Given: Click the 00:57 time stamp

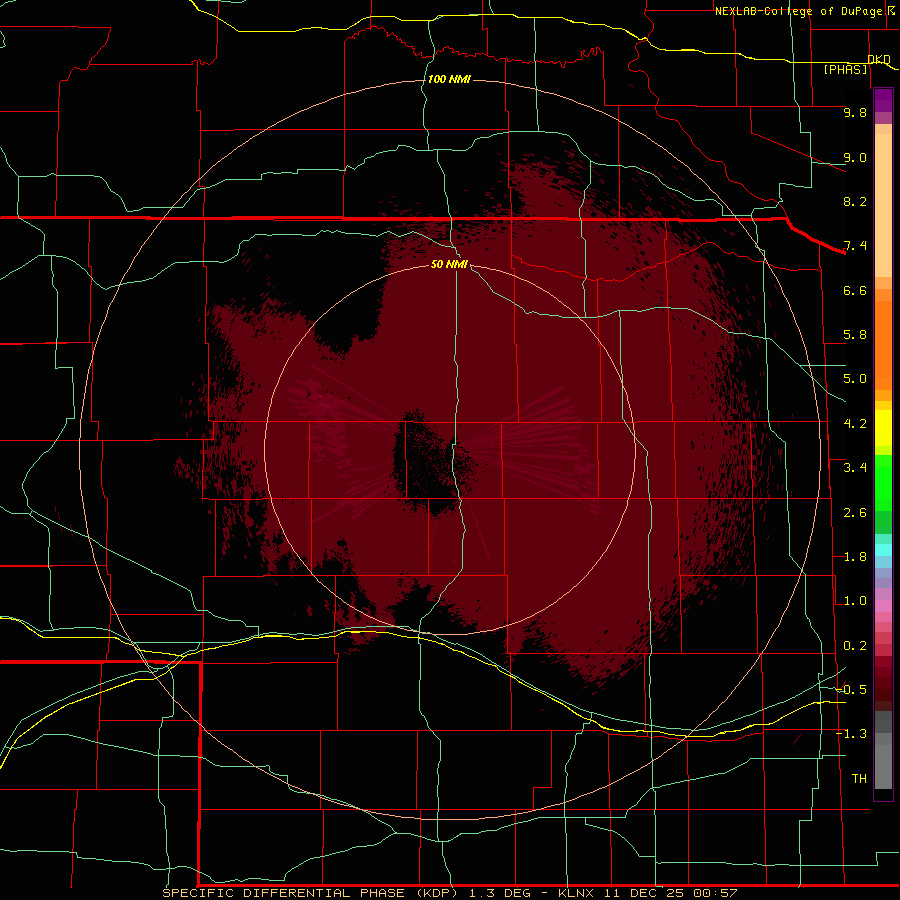Looking at the screenshot, I should pos(715,893).
